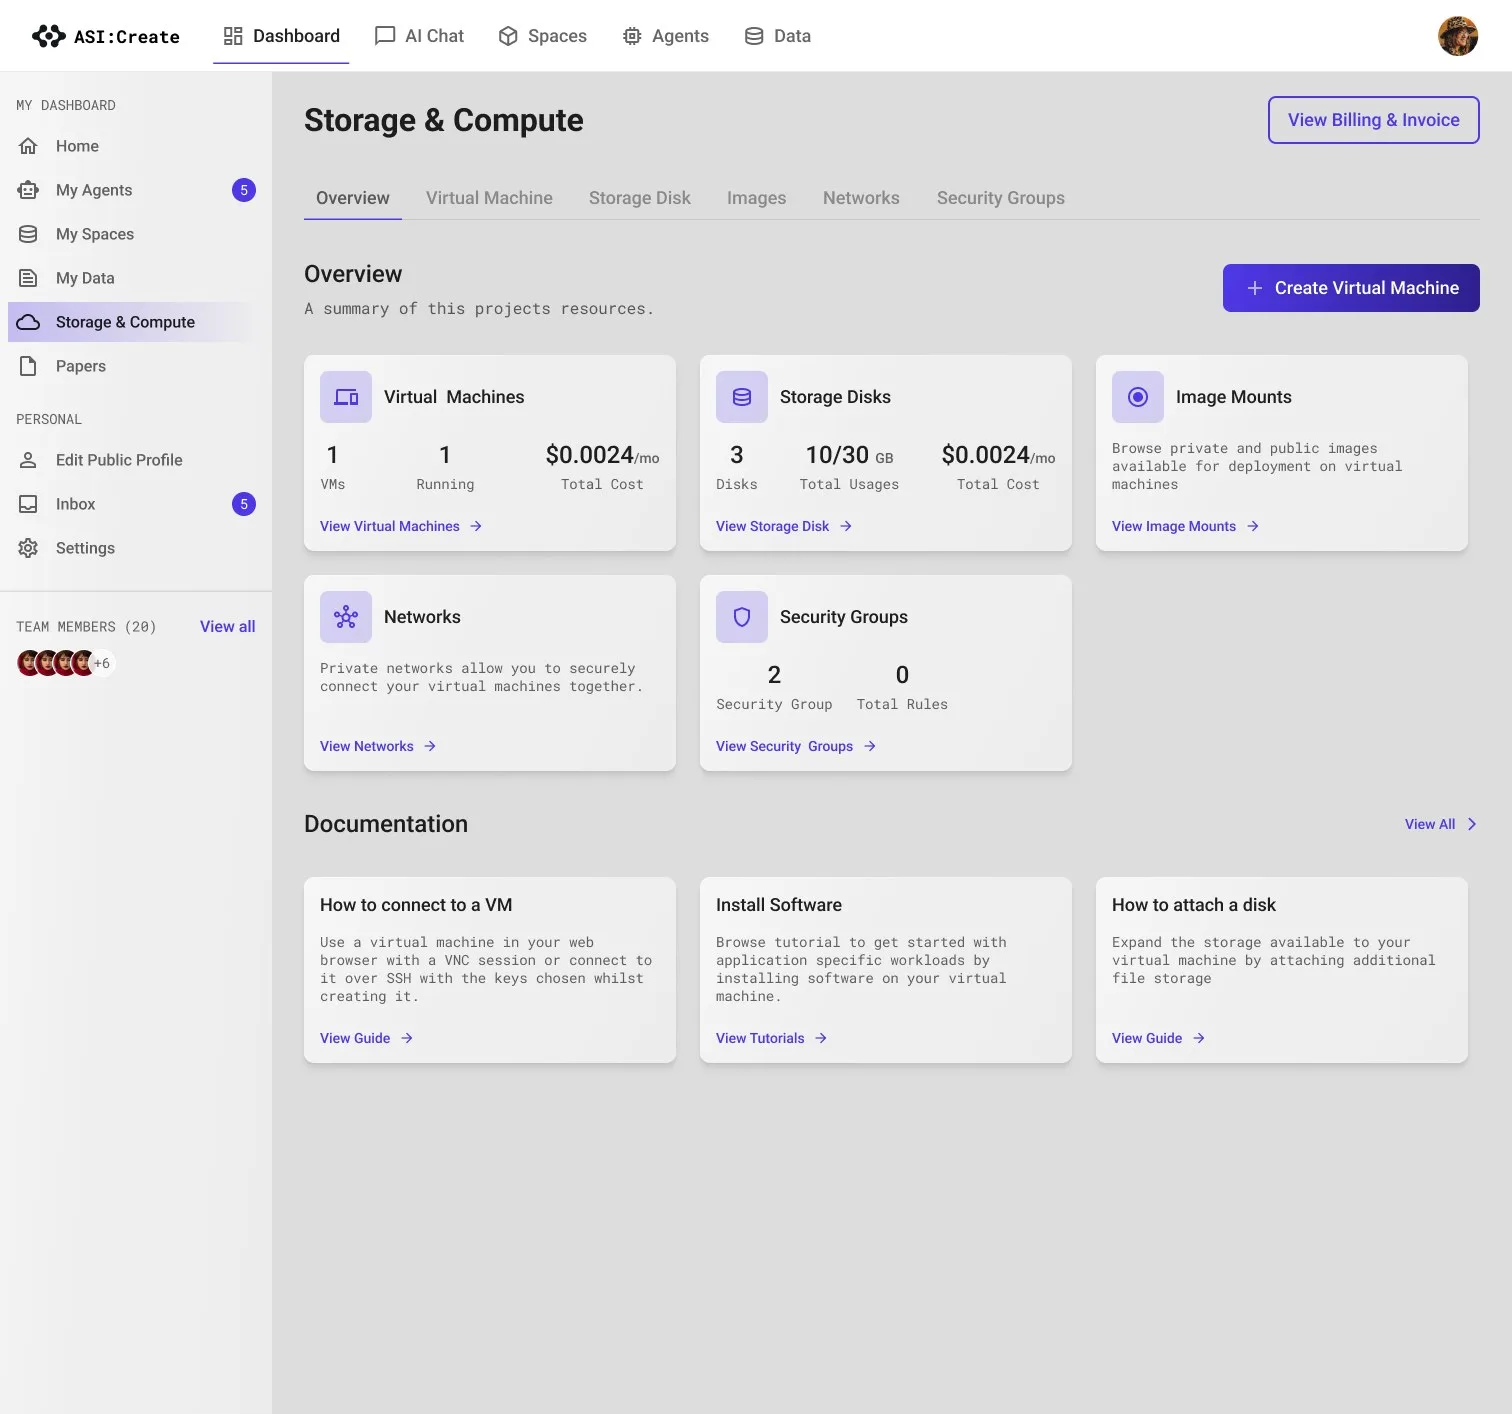Screen dimensions: 1512x1414
Task: Click the arrow next to View Virtual Machines
Action: pyautogui.click(x=476, y=526)
